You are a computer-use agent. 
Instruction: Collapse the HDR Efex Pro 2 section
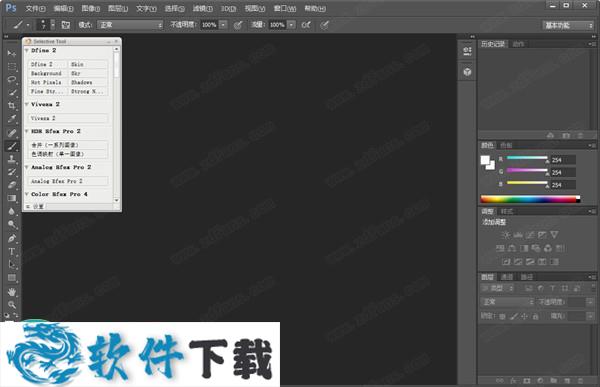(27, 131)
